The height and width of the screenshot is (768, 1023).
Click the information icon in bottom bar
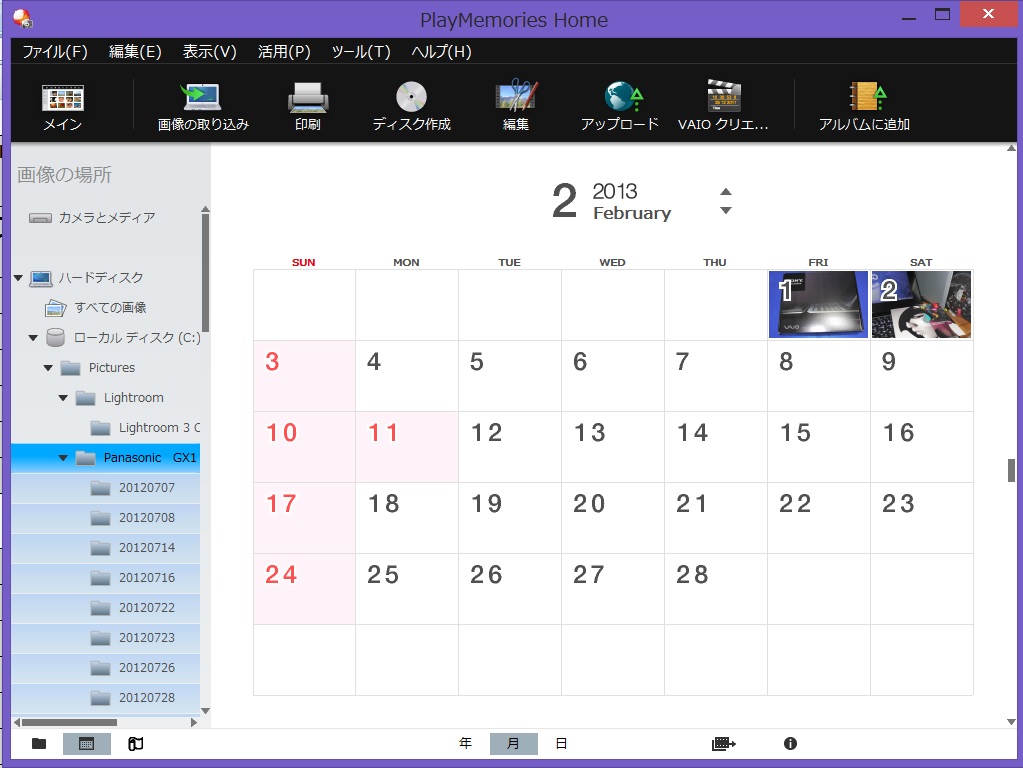(x=790, y=743)
